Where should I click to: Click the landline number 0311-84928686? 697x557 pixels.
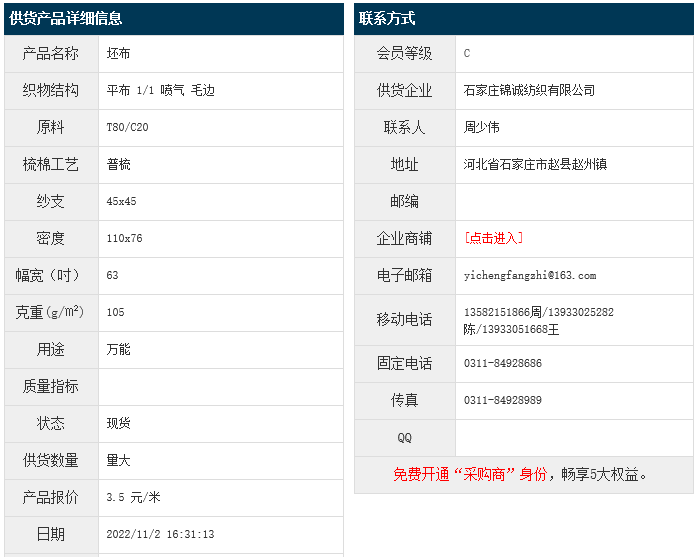tap(502, 363)
